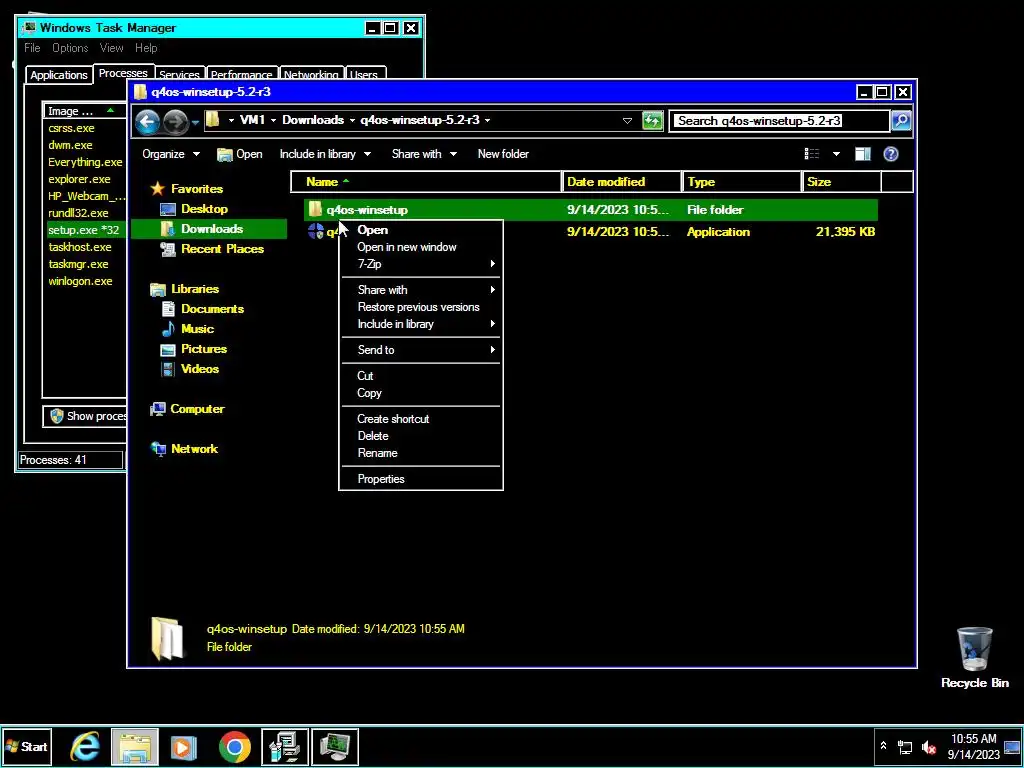Open the Organize toolbar dropdown
This screenshot has height=768, width=1024.
171,154
